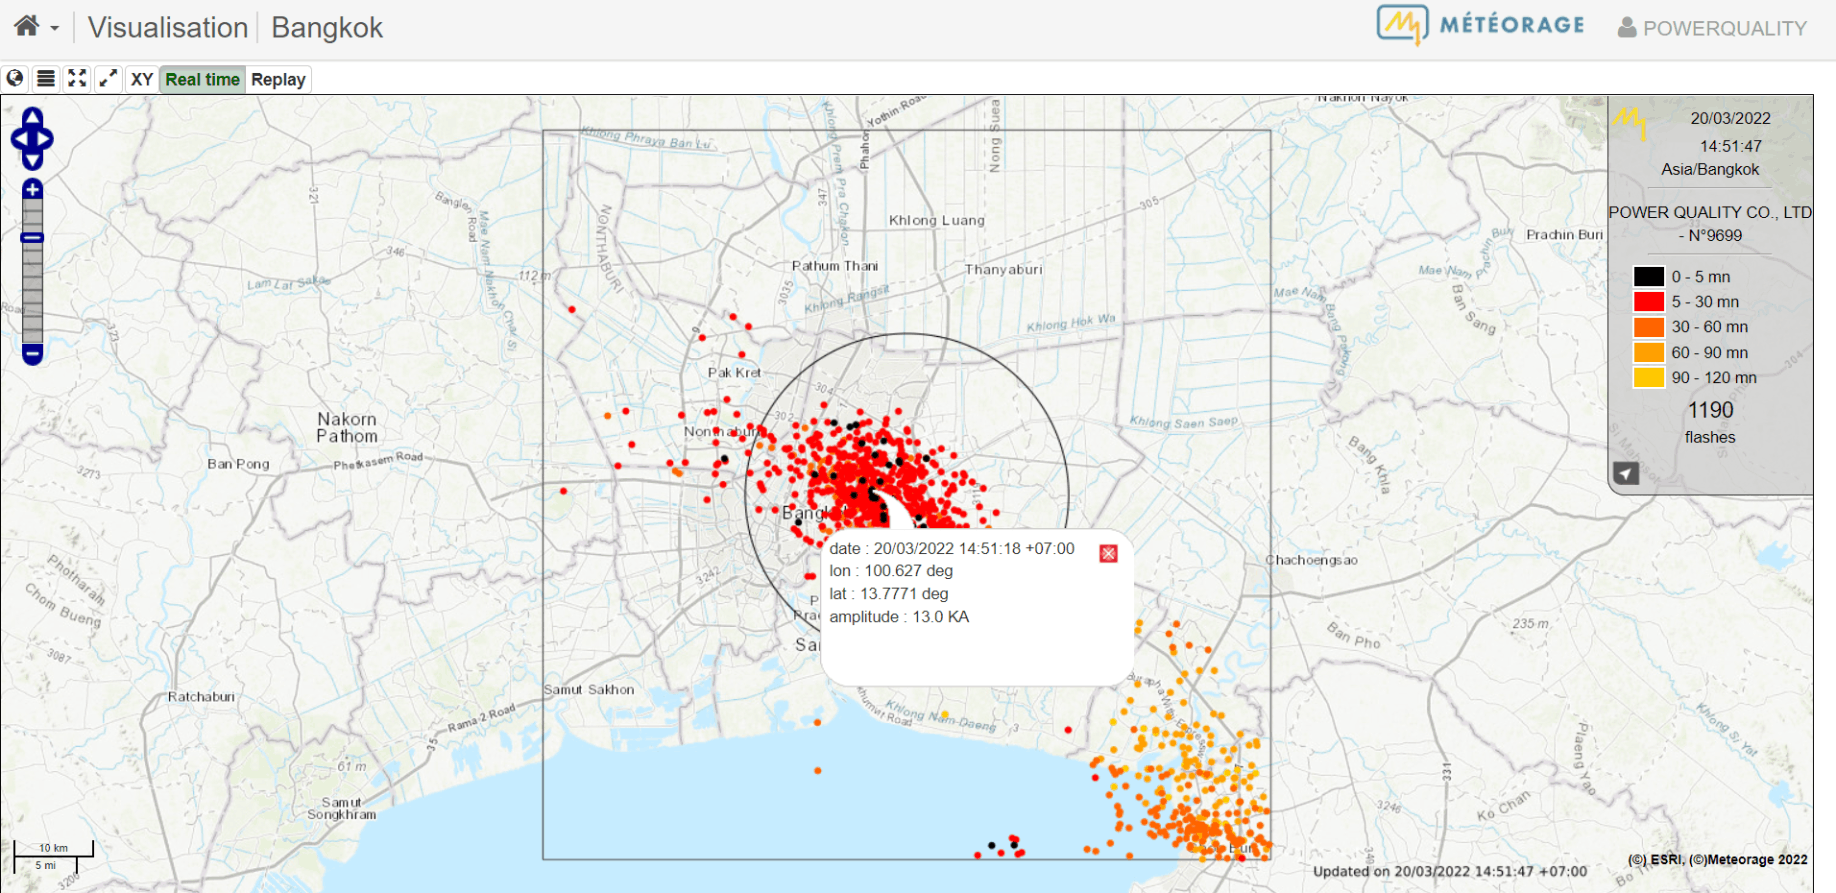Click the Bangkok page title

tap(327, 27)
